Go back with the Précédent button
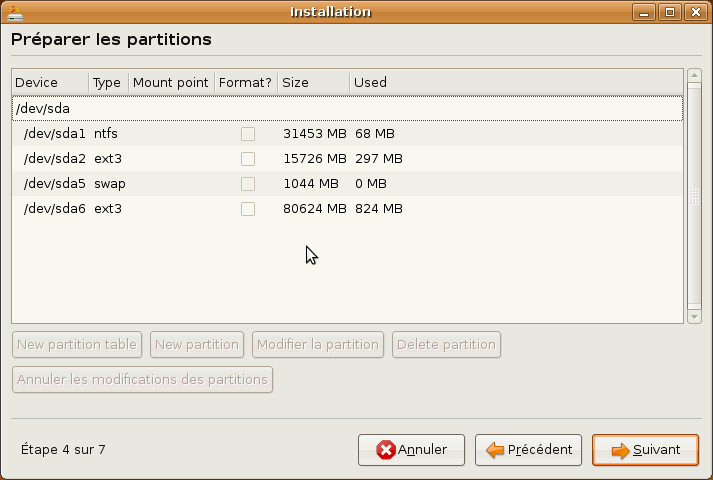 (528, 450)
